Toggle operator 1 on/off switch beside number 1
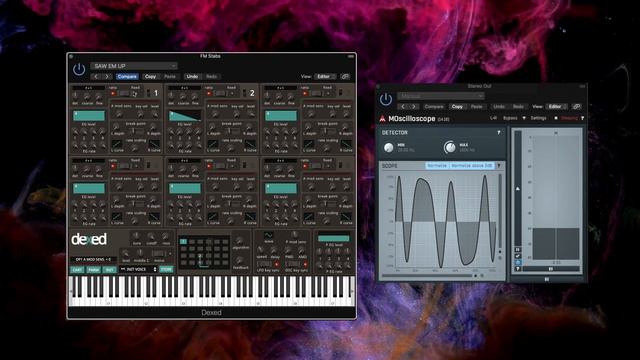The width and height of the screenshot is (640, 360). pyautogui.click(x=148, y=93)
